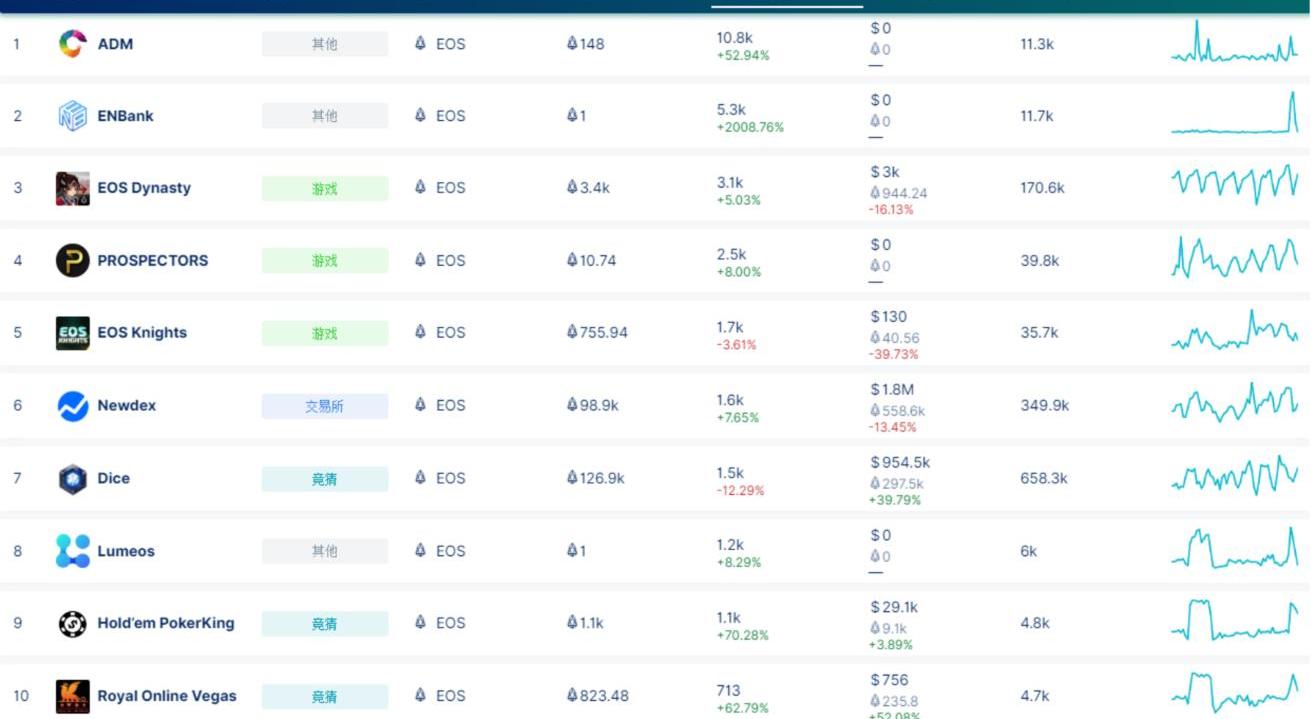The width and height of the screenshot is (1311, 719).
Task: Click the 170.6k transactions for EOS Dynasty
Action: [1042, 187]
